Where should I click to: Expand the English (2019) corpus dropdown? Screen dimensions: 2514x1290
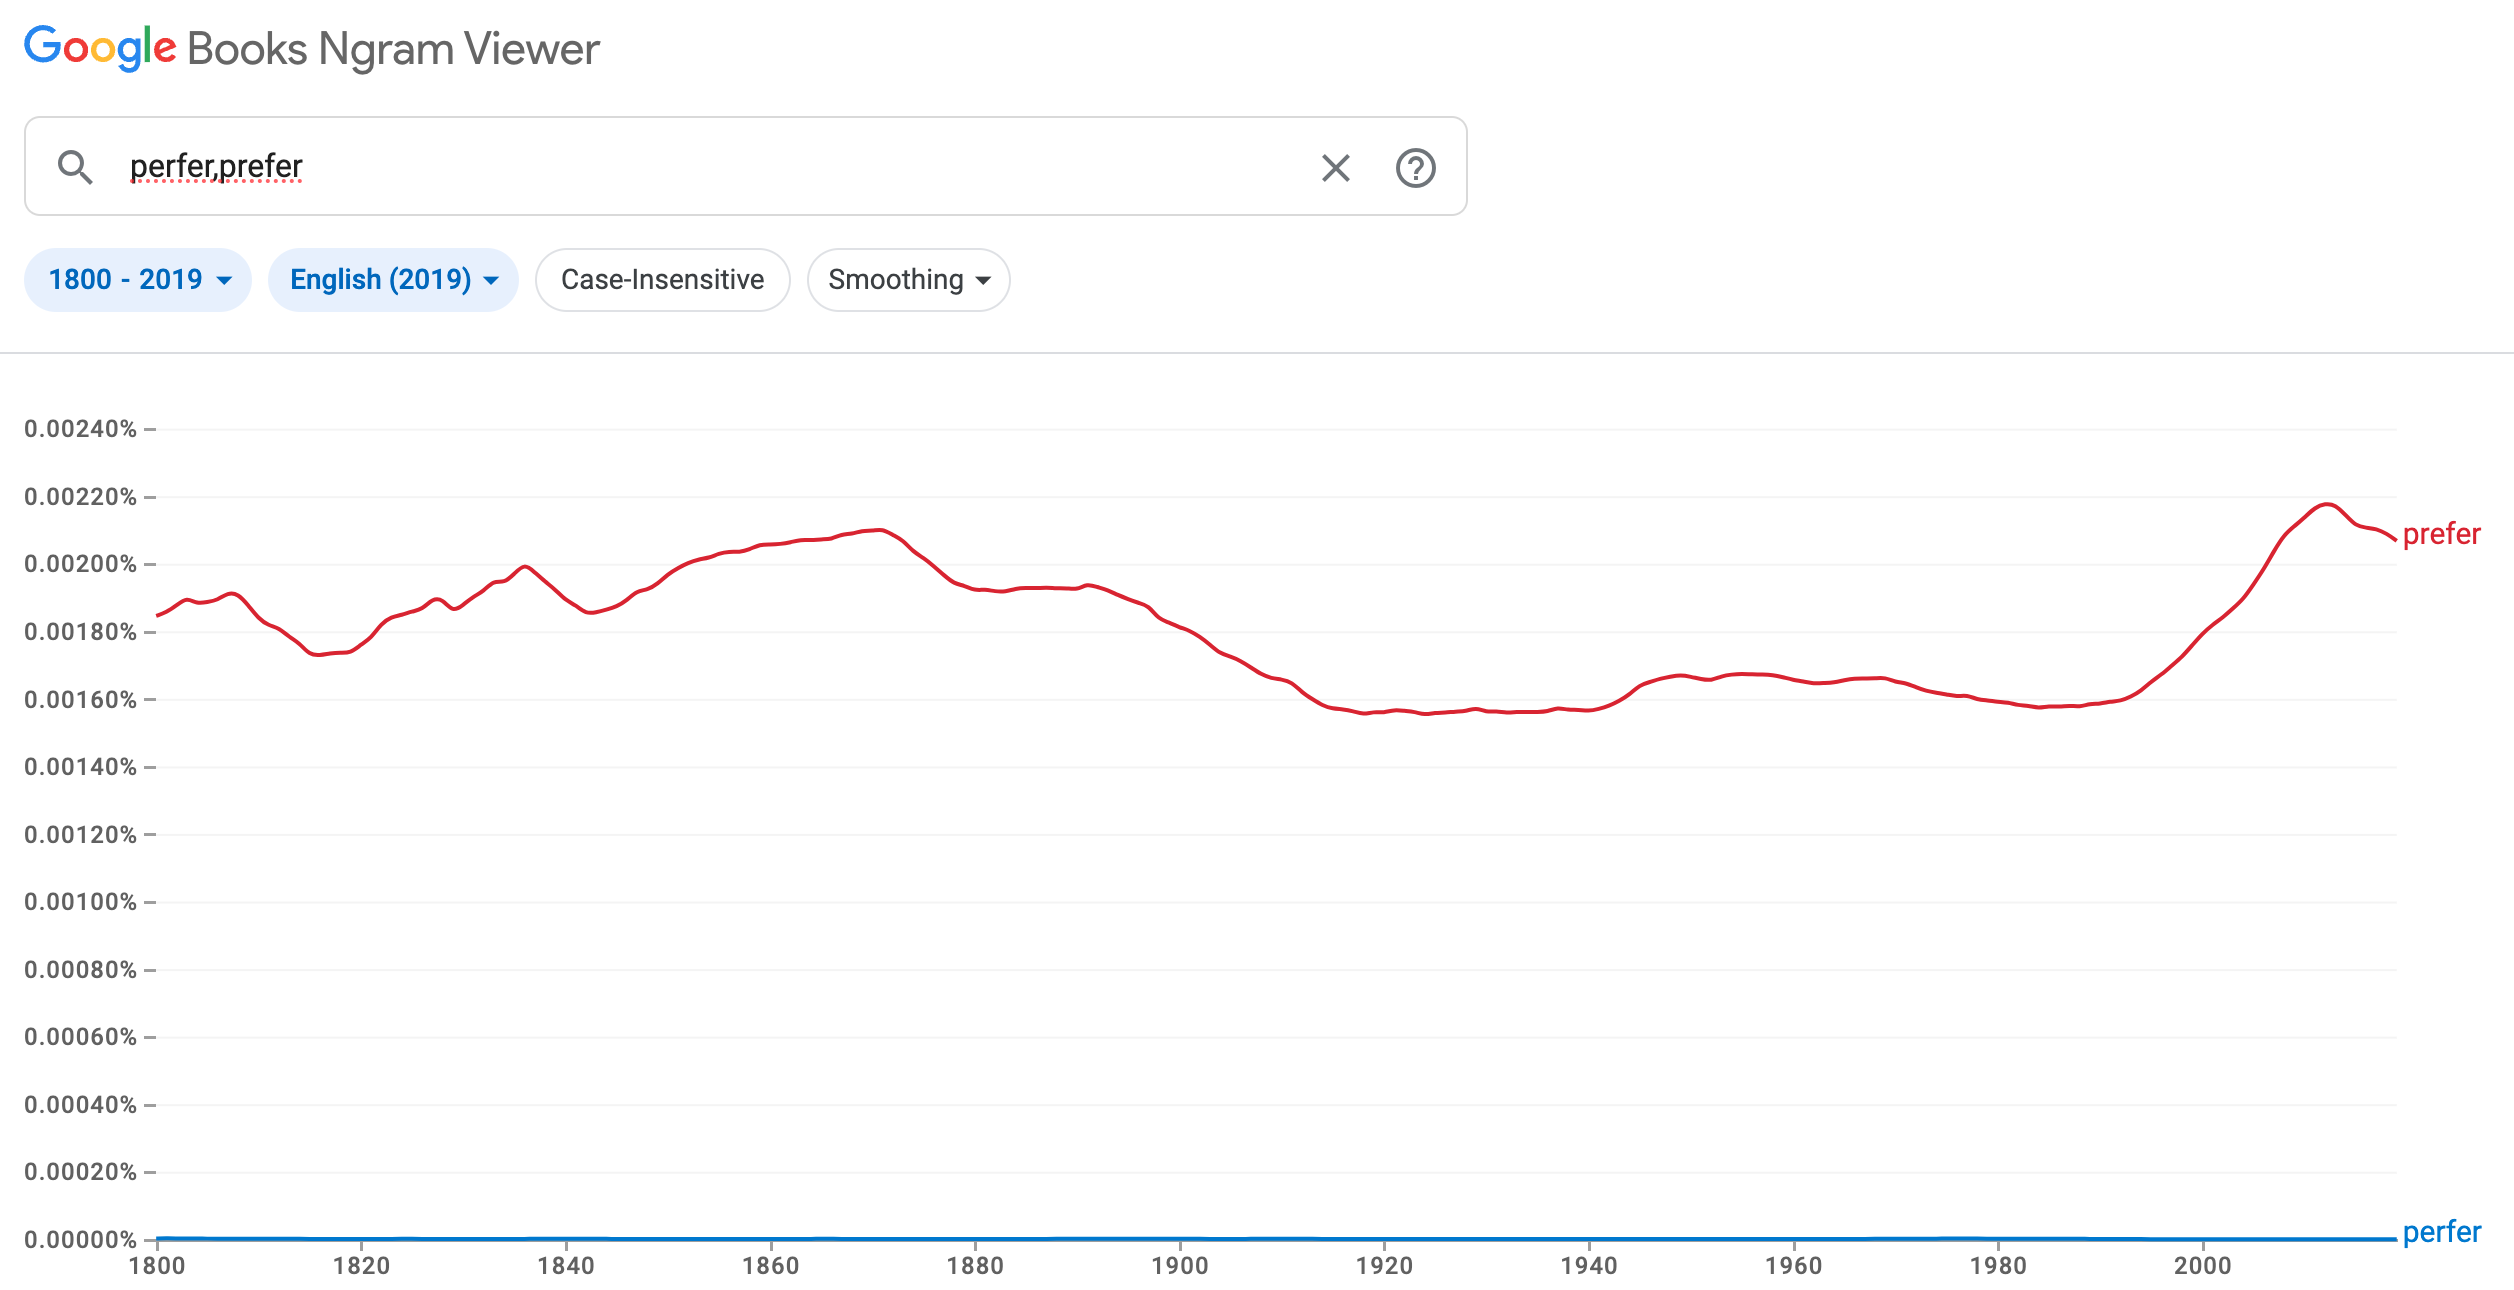[393, 280]
